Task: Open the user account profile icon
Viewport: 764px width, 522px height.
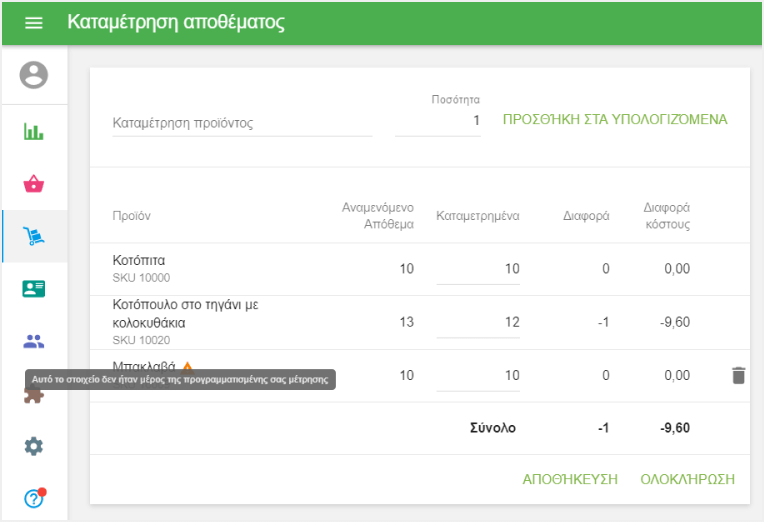Action: 34,75
